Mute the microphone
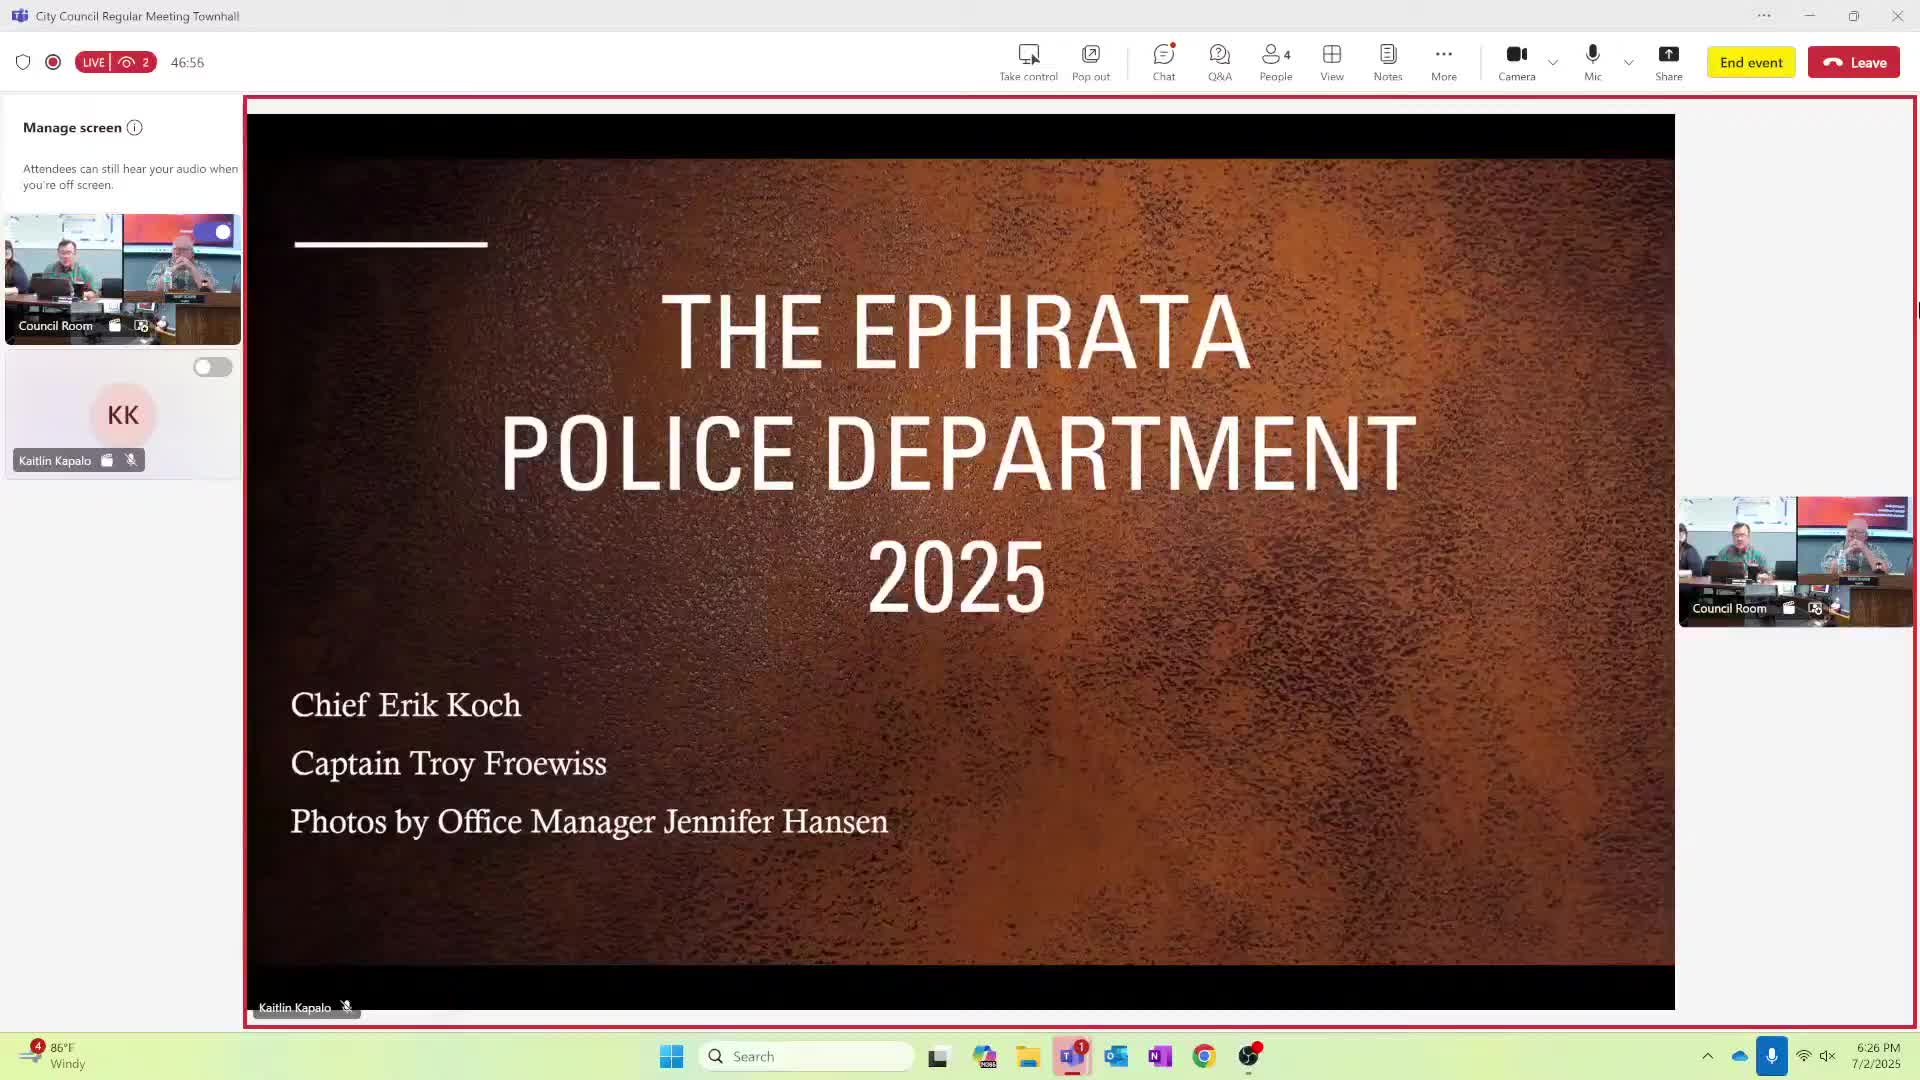The height and width of the screenshot is (1080, 1920). click(x=1592, y=62)
